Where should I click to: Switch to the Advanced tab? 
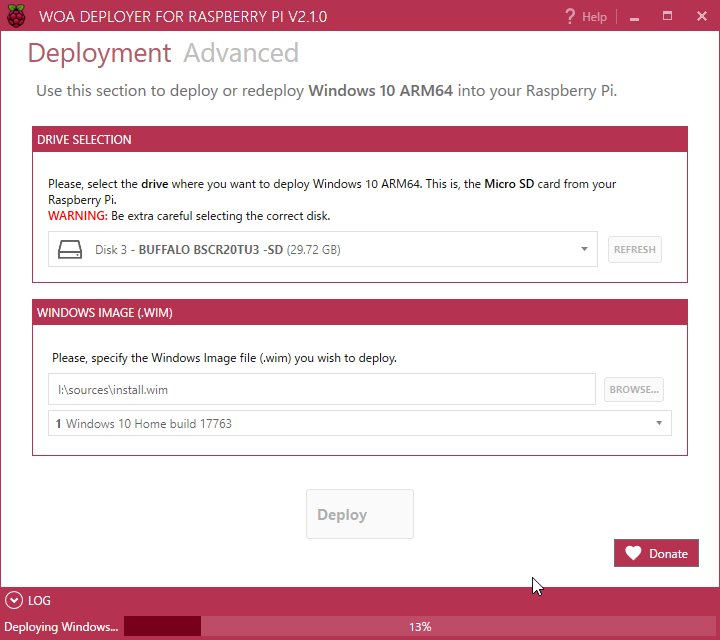point(241,53)
